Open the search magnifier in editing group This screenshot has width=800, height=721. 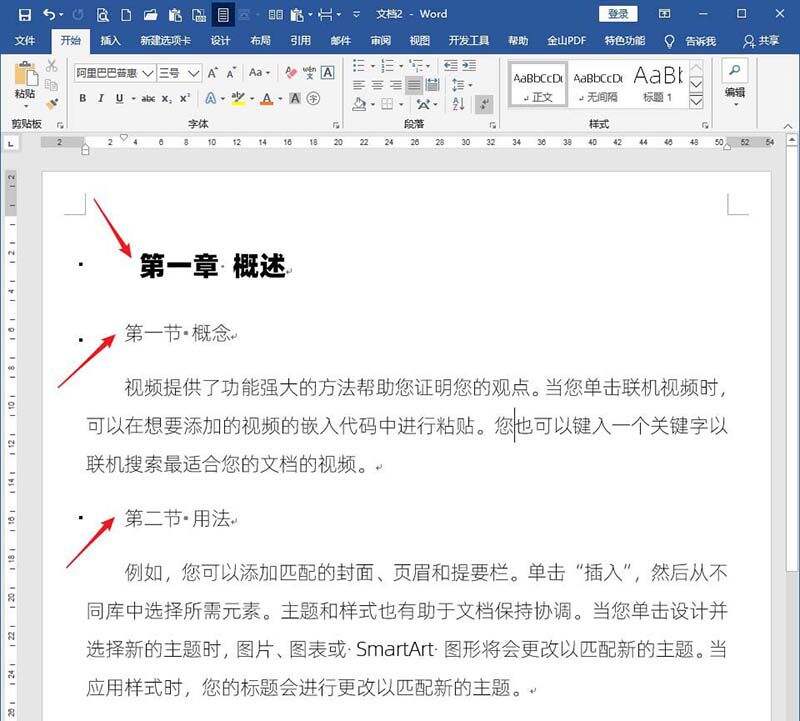[x=735, y=70]
